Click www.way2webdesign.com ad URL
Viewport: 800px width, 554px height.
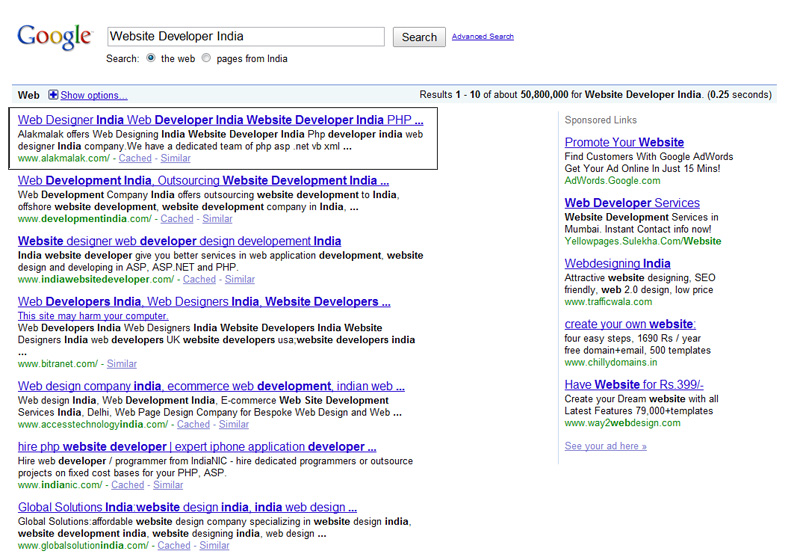click(622, 423)
